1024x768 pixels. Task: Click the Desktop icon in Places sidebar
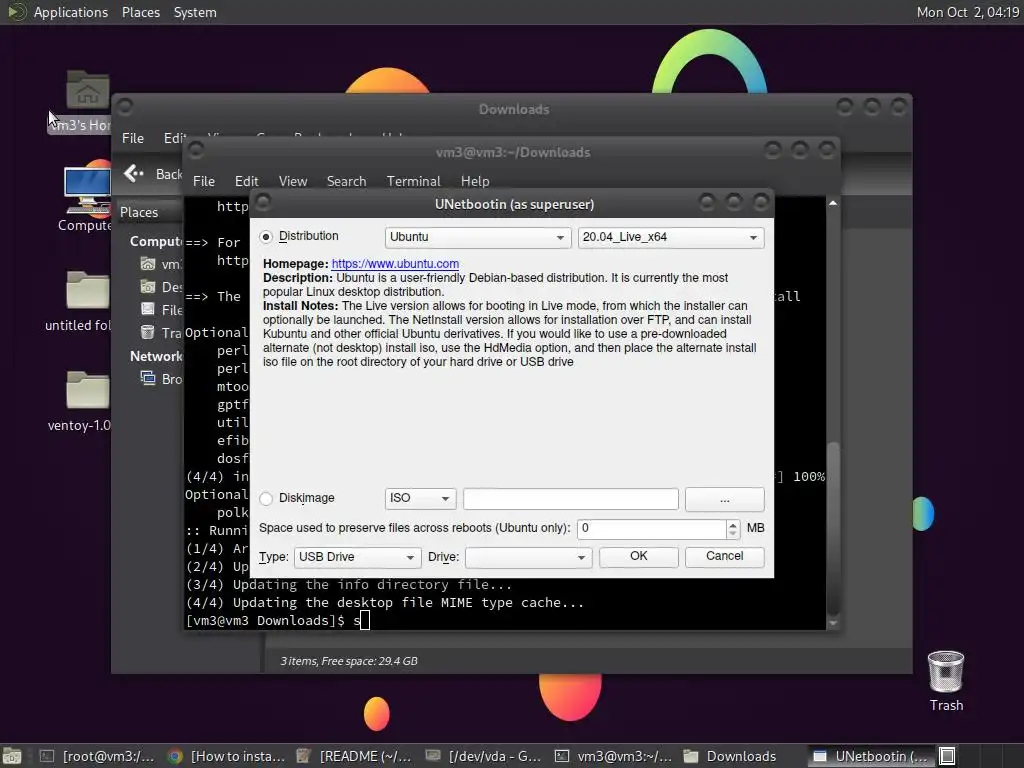point(148,287)
